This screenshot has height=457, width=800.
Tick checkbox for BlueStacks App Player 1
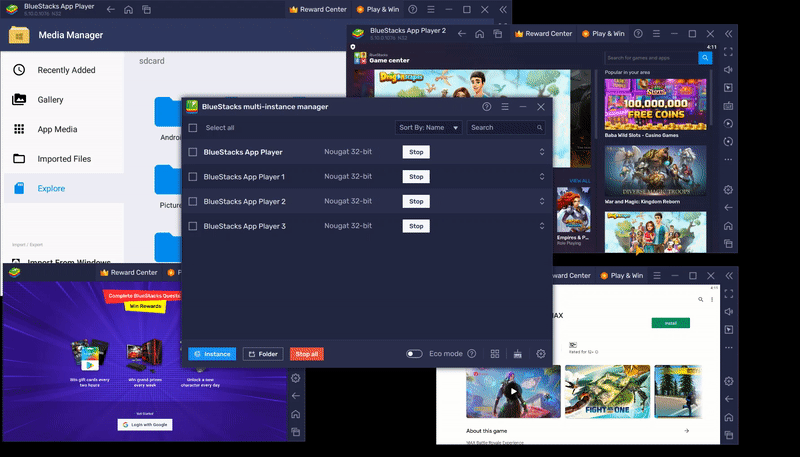click(x=193, y=176)
